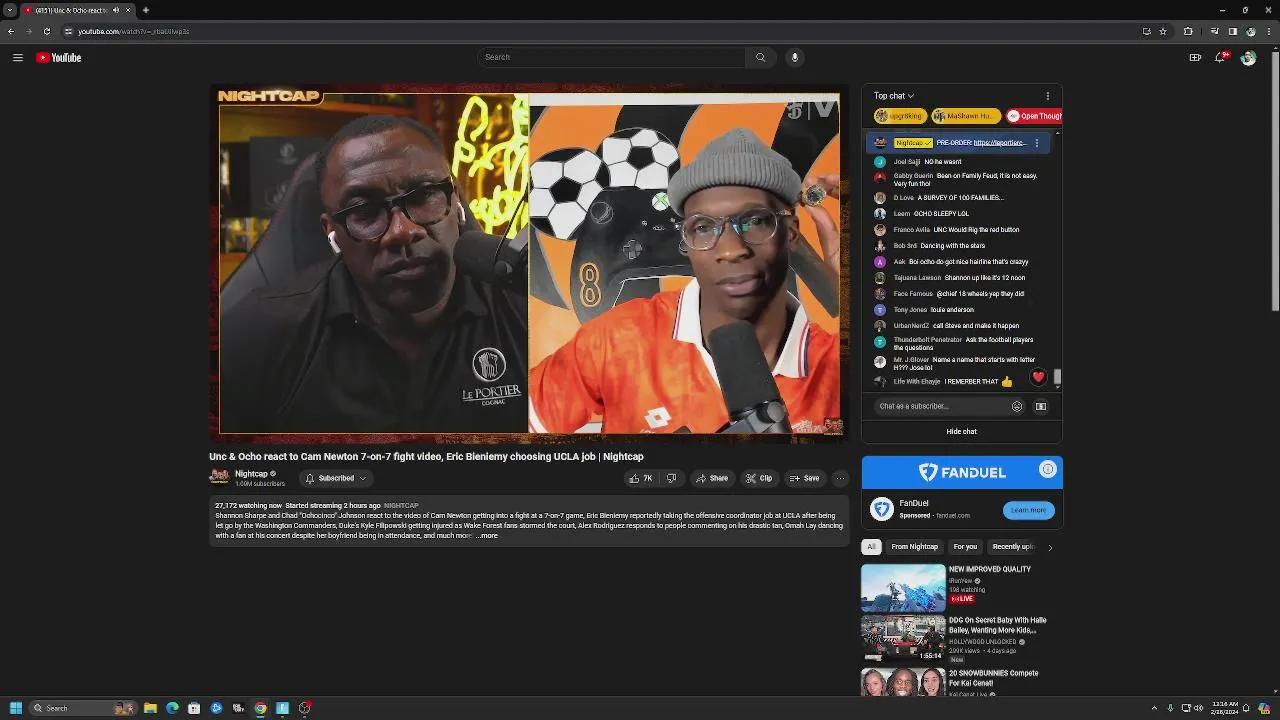The width and height of the screenshot is (1280, 720).
Task: Open the Subscribed notification dropdown
Action: [336, 478]
